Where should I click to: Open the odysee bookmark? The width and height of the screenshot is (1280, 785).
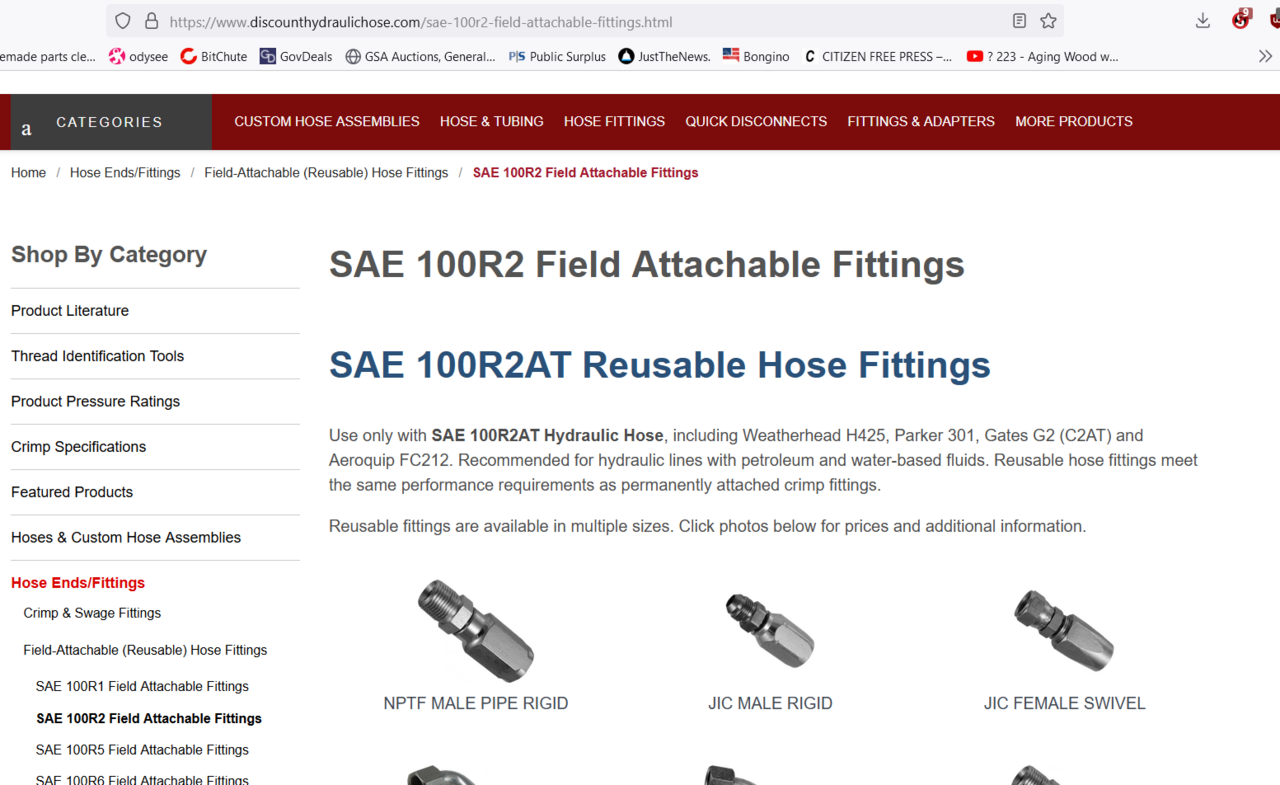138,57
